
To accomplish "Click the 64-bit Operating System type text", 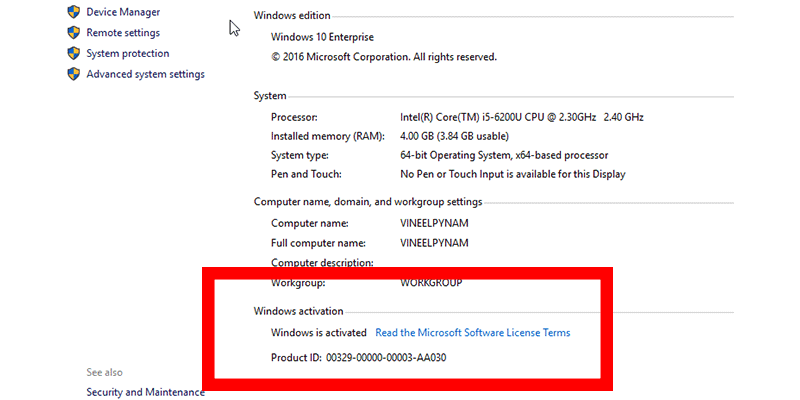I will [503, 155].
